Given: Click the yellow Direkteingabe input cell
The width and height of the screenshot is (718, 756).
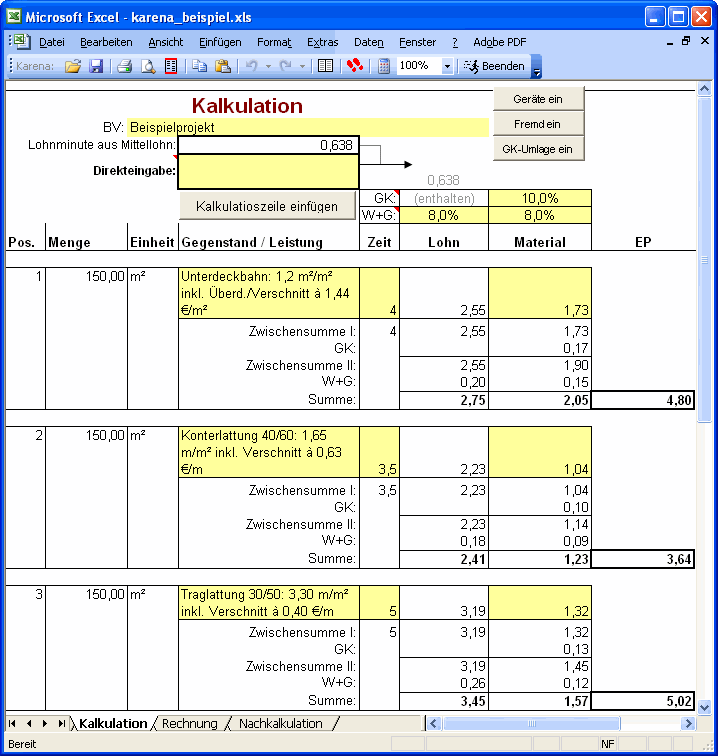Looking at the screenshot, I should pyautogui.click(x=269, y=172).
